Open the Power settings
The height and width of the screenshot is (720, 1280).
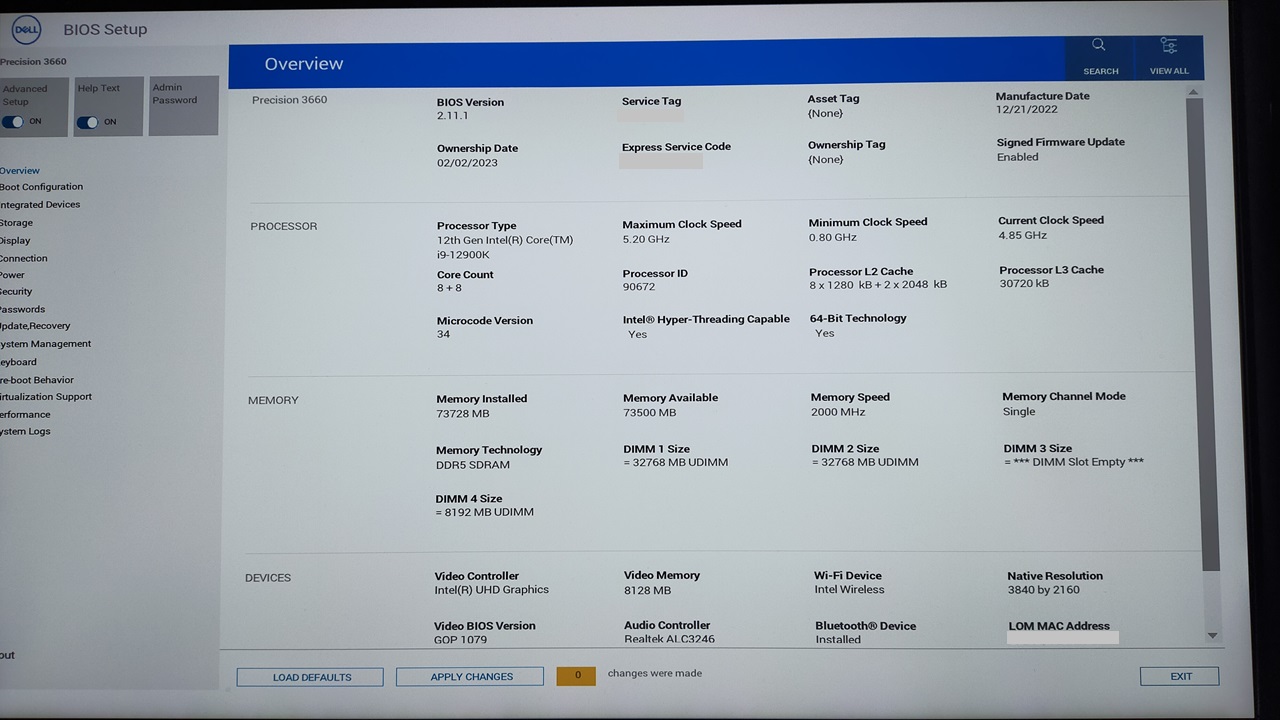click(x=12, y=274)
